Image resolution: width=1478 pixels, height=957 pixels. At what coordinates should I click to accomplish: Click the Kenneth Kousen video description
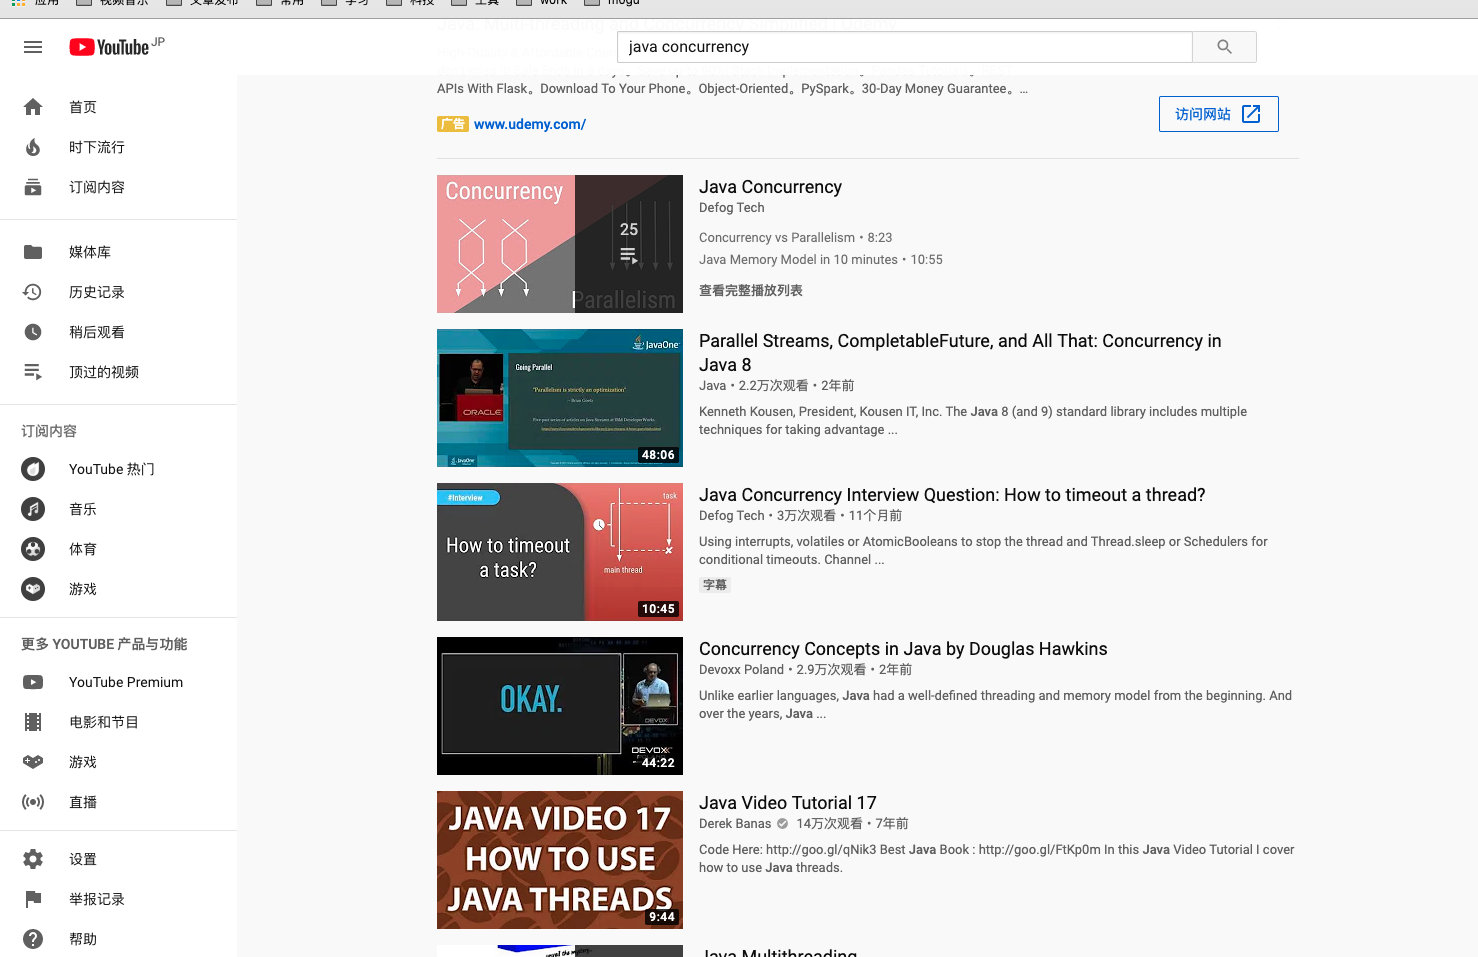point(973,420)
